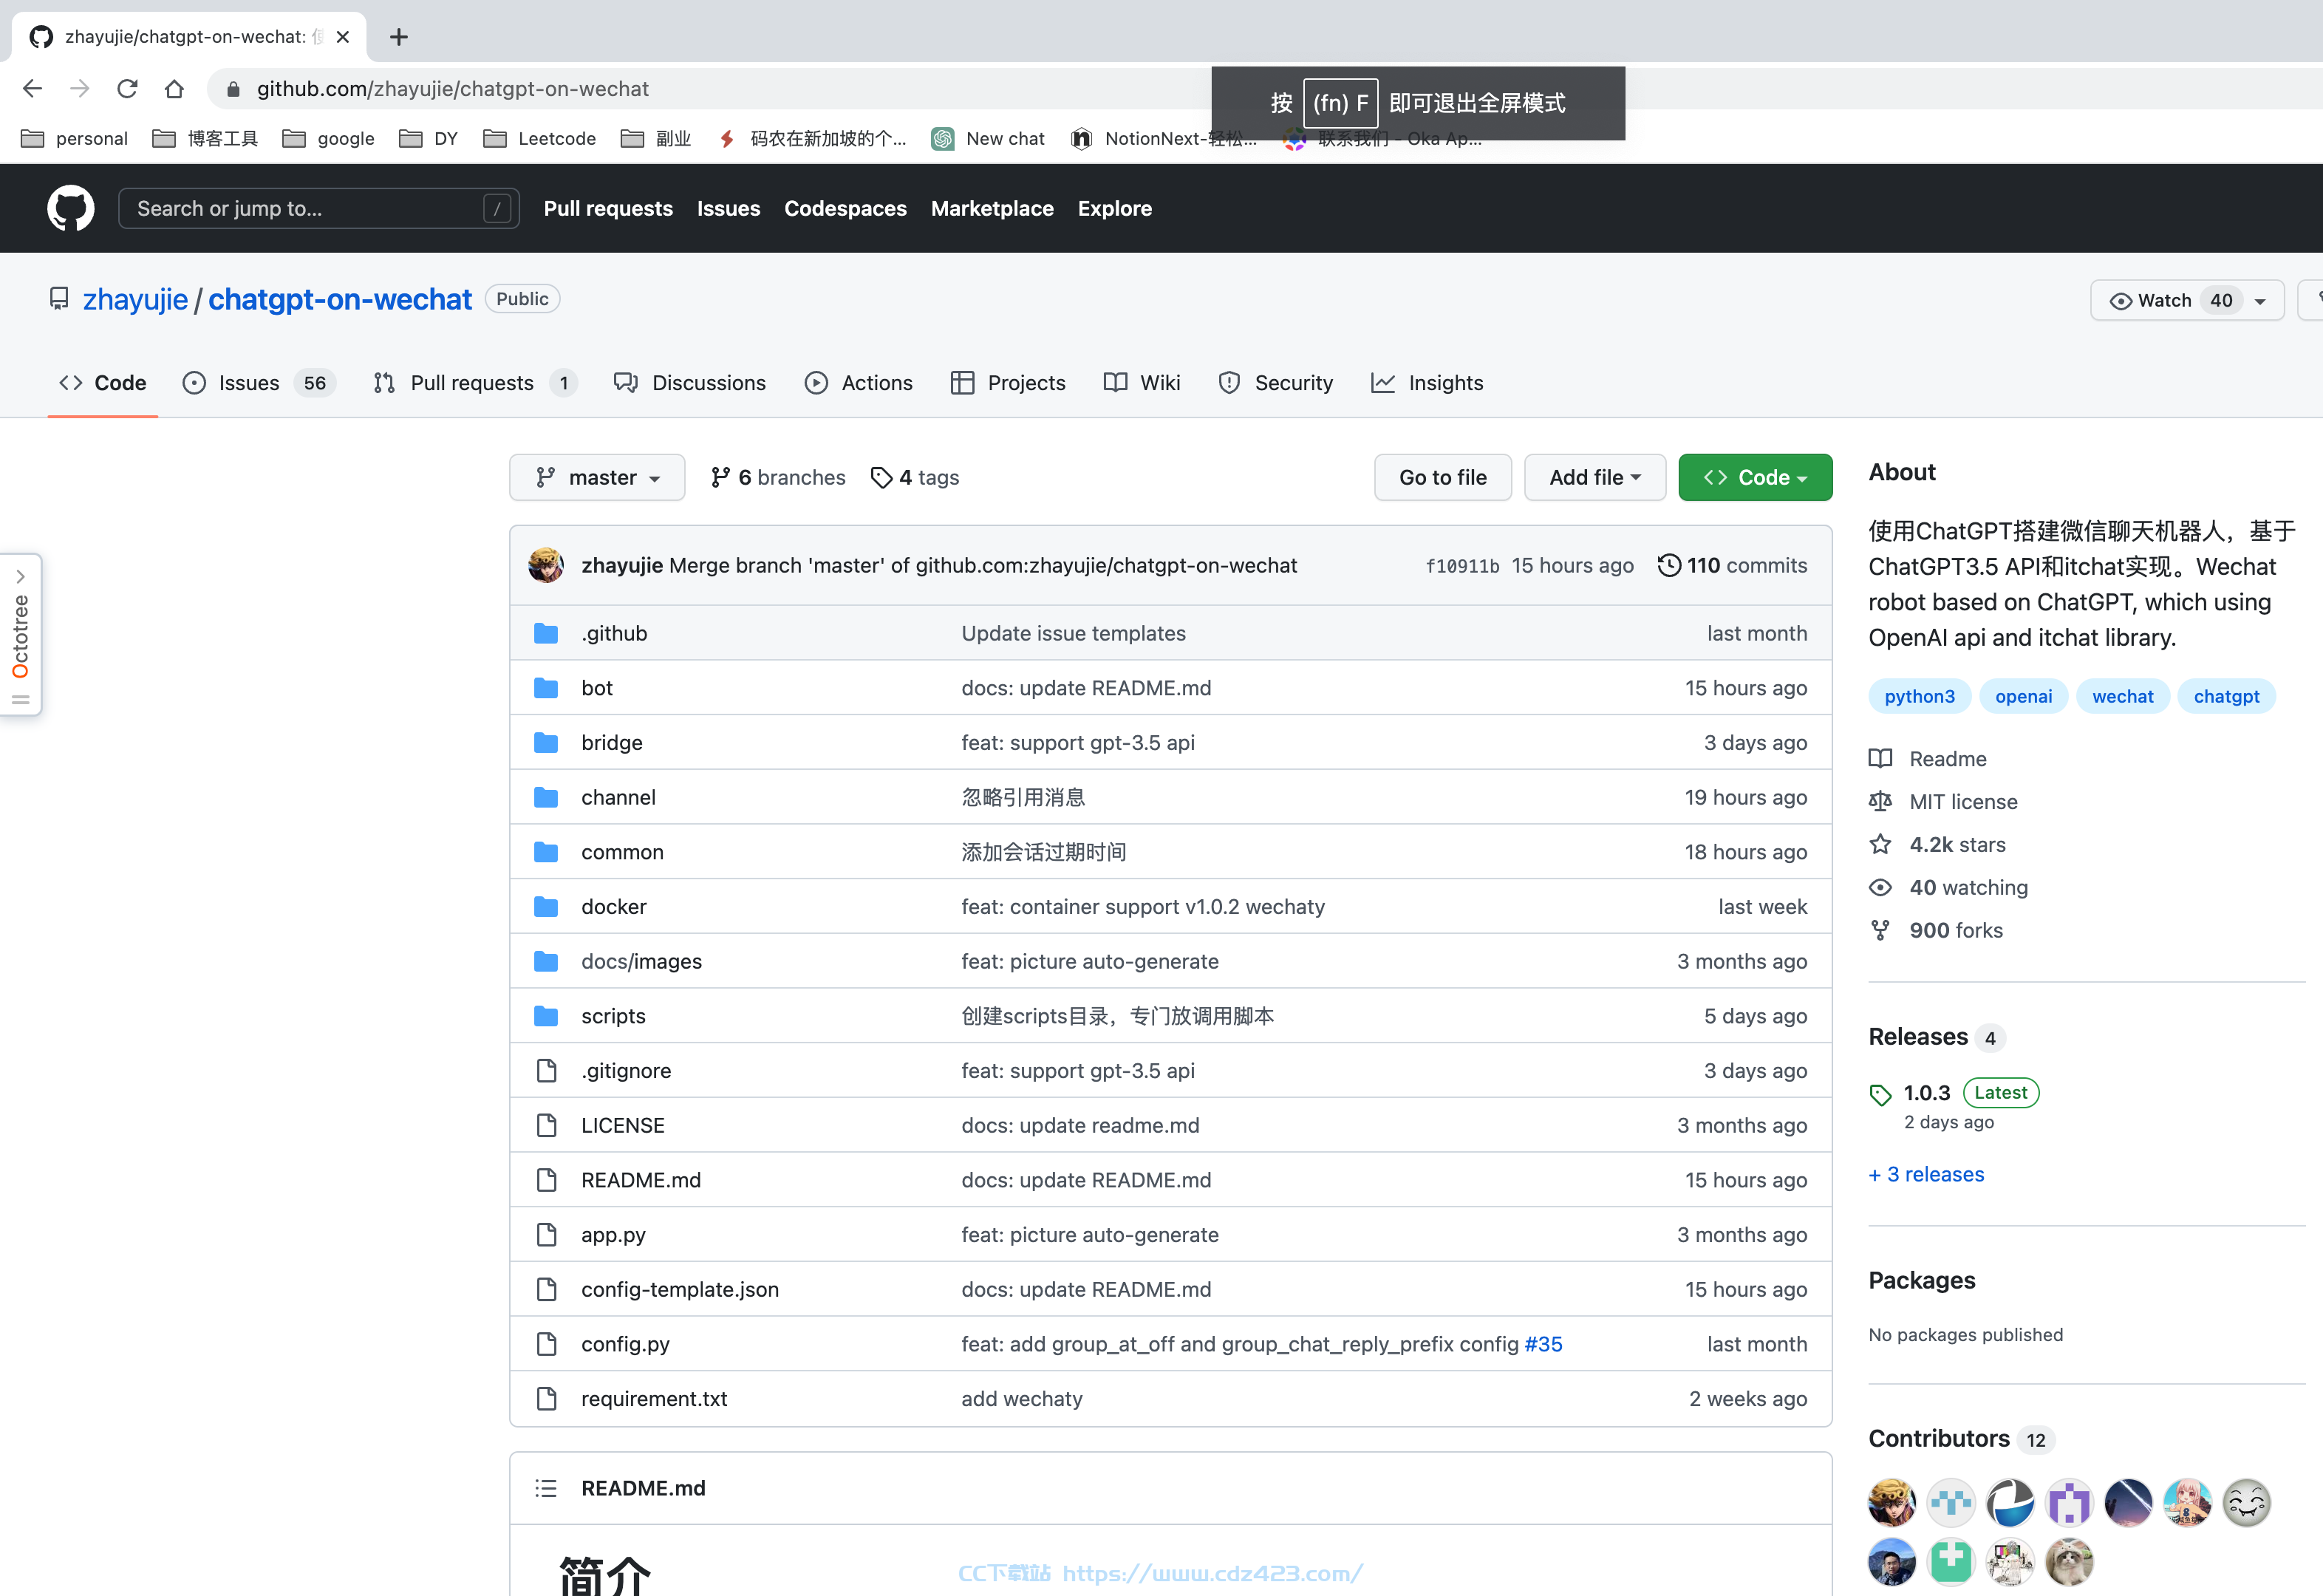Viewport: 2323px width, 1596px height.
Task: Open the New chat bookmark
Action: click(x=987, y=139)
